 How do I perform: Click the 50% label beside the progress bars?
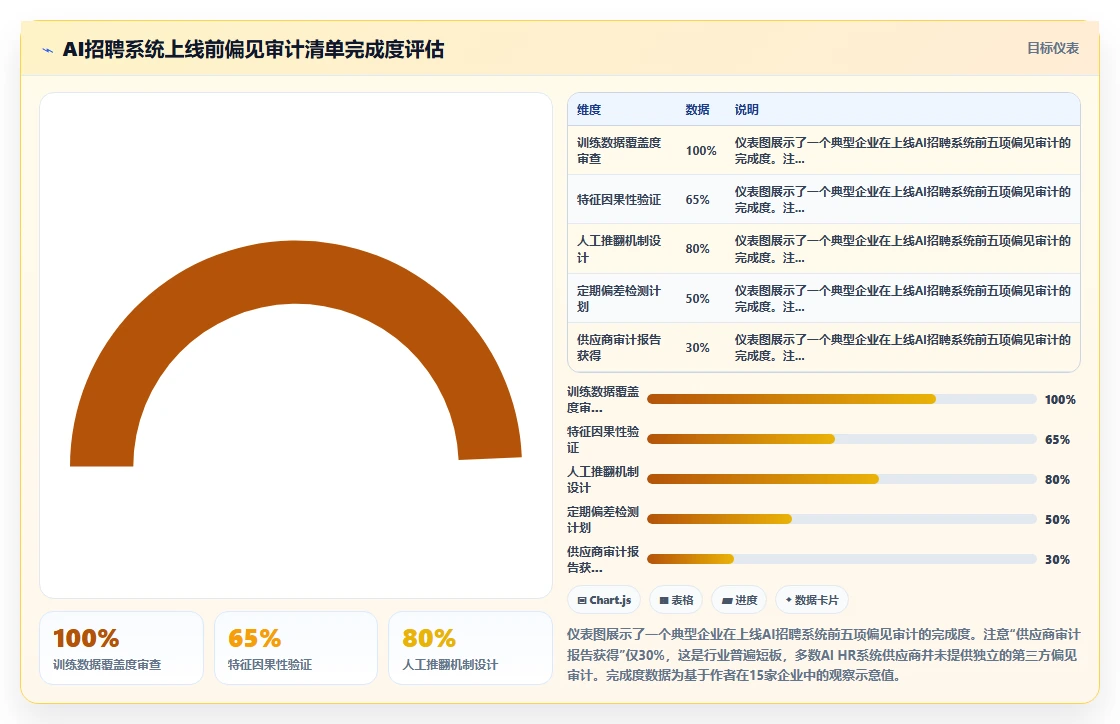(1057, 519)
